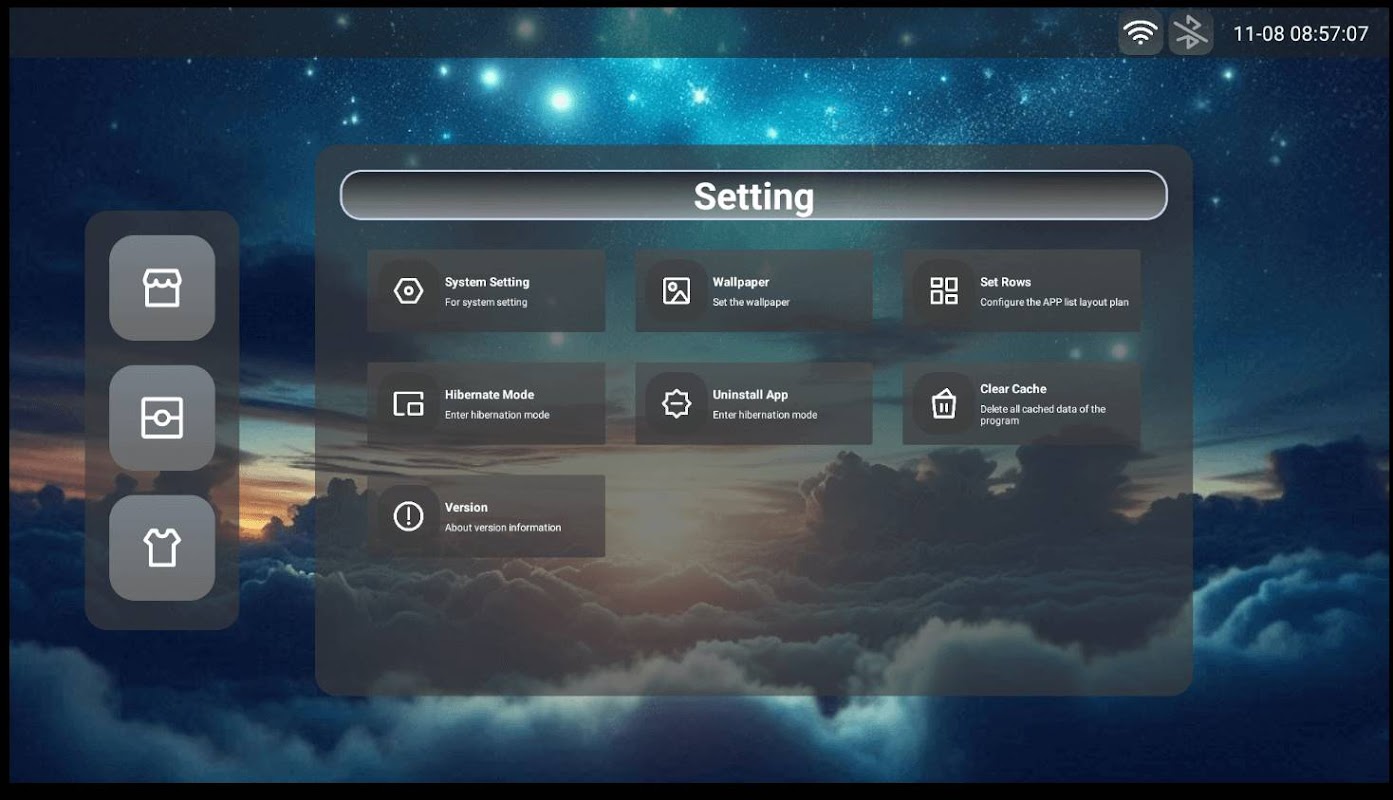Click the Bluetooth disabled icon
This screenshot has width=1393, height=800.
pos(1190,33)
